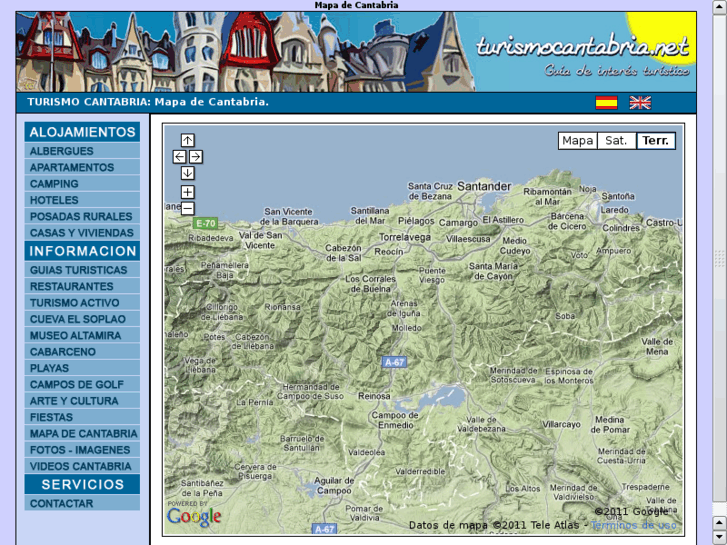Open the CONTACTAR link
727x545 pixels.
pyautogui.click(x=82, y=503)
